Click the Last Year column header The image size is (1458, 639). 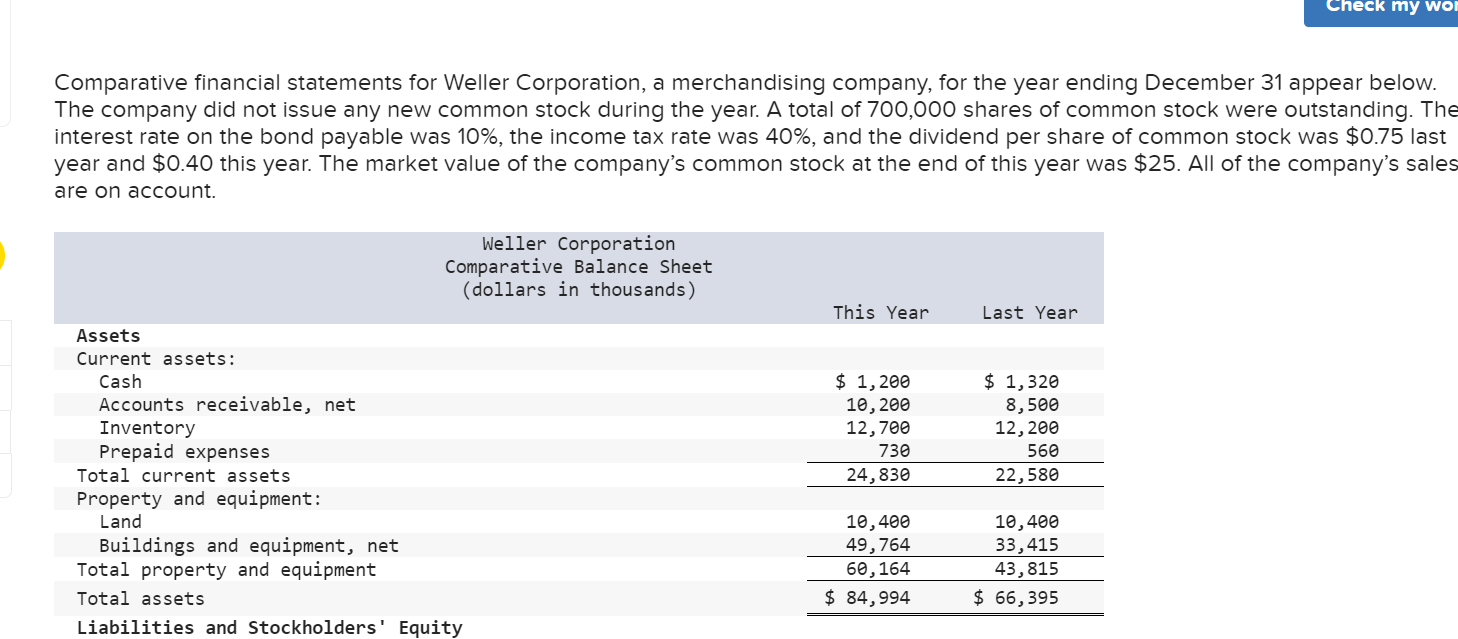click(1030, 312)
